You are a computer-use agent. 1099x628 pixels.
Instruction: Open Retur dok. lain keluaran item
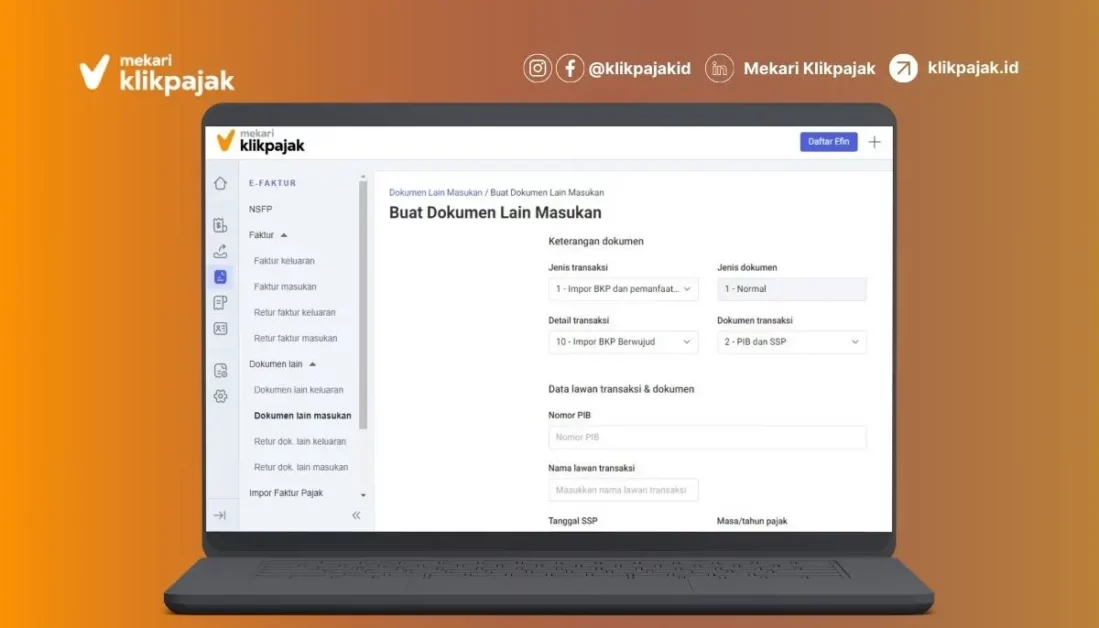[300, 442]
